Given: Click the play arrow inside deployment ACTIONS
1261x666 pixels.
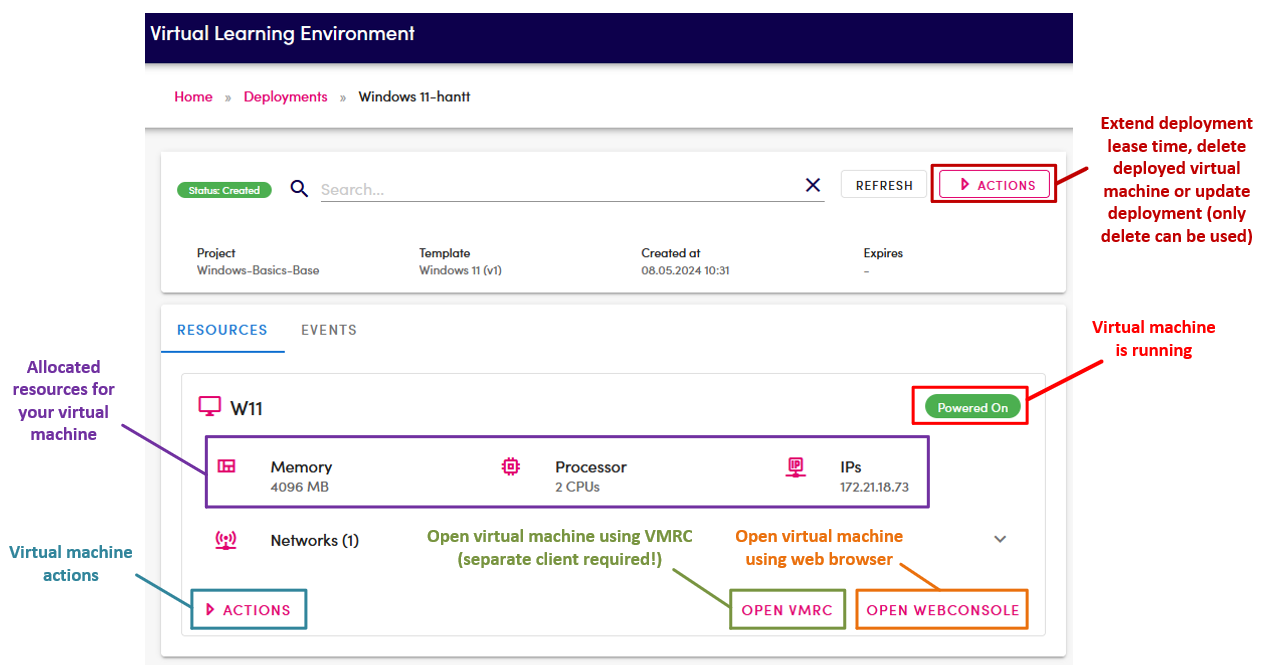Looking at the screenshot, I should (x=964, y=184).
